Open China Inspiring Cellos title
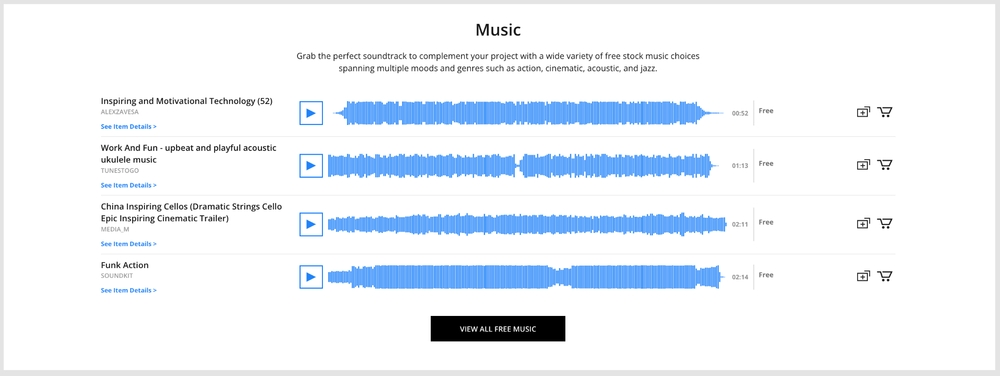This screenshot has height=376, width=1000. pyautogui.click(x=191, y=212)
